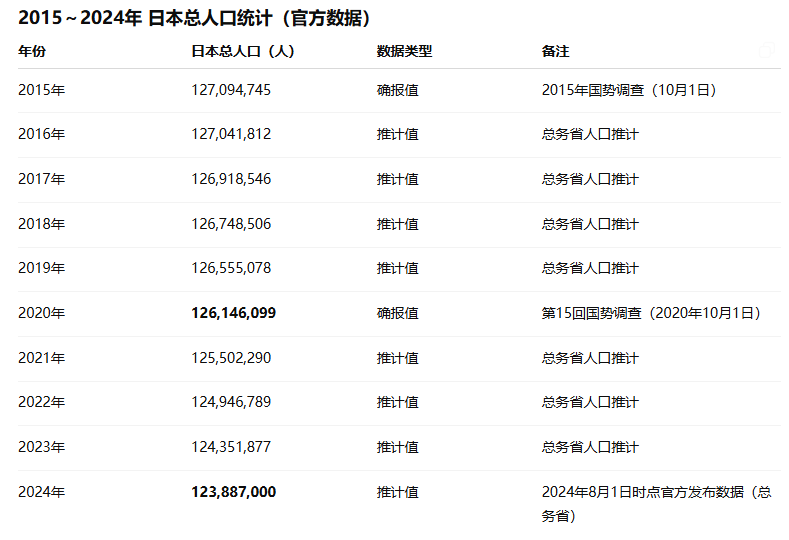This screenshot has width=789, height=540.
Task: Click the 备注 column header
Action: pyautogui.click(x=555, y=51)
